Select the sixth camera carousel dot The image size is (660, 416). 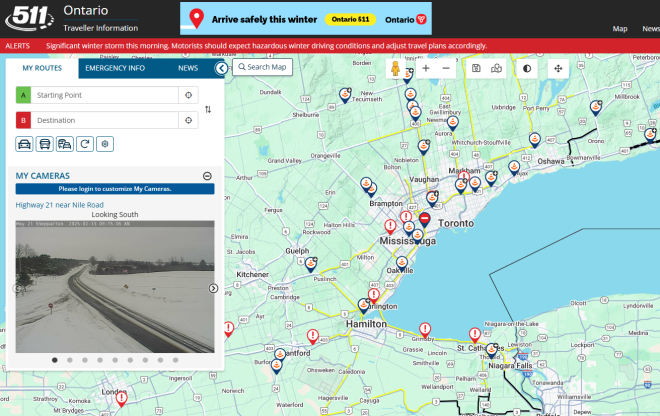click(x=130, y=360)
